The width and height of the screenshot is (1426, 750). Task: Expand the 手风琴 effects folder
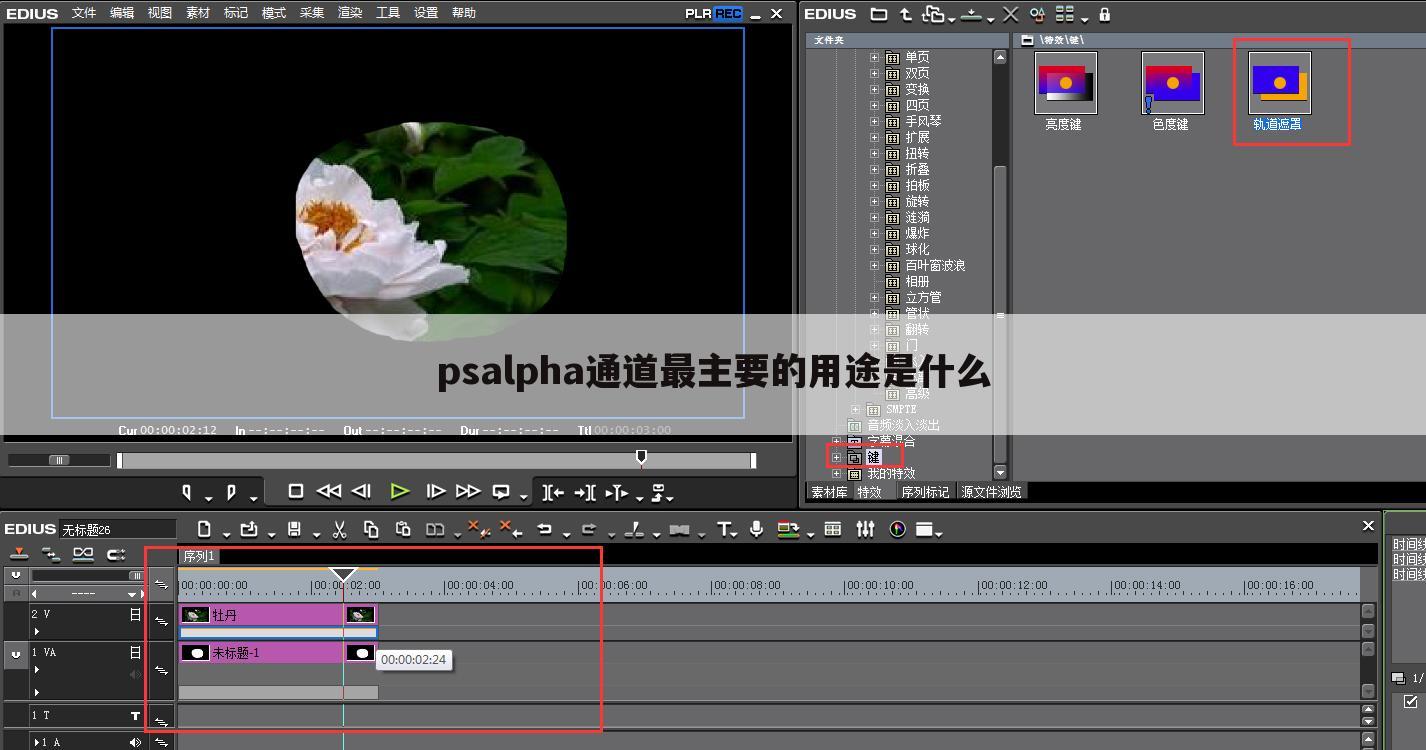[874, 121]
